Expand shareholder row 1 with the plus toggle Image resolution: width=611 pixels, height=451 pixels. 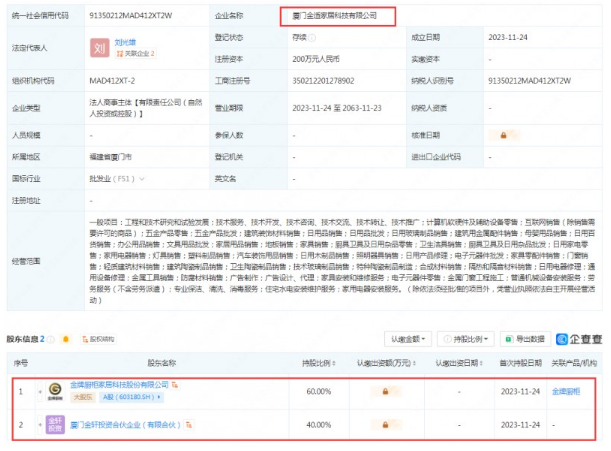[x=40, y=391]
